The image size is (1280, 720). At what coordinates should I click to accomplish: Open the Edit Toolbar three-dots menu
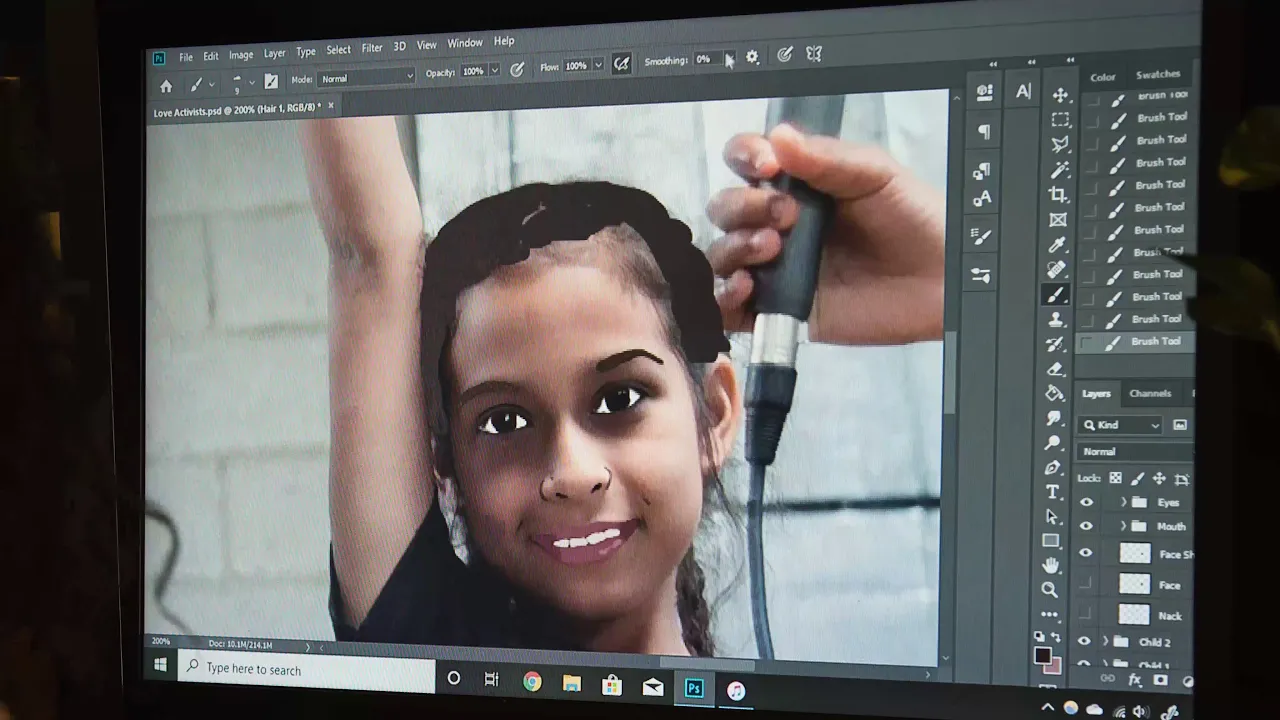coord(1049,614)
